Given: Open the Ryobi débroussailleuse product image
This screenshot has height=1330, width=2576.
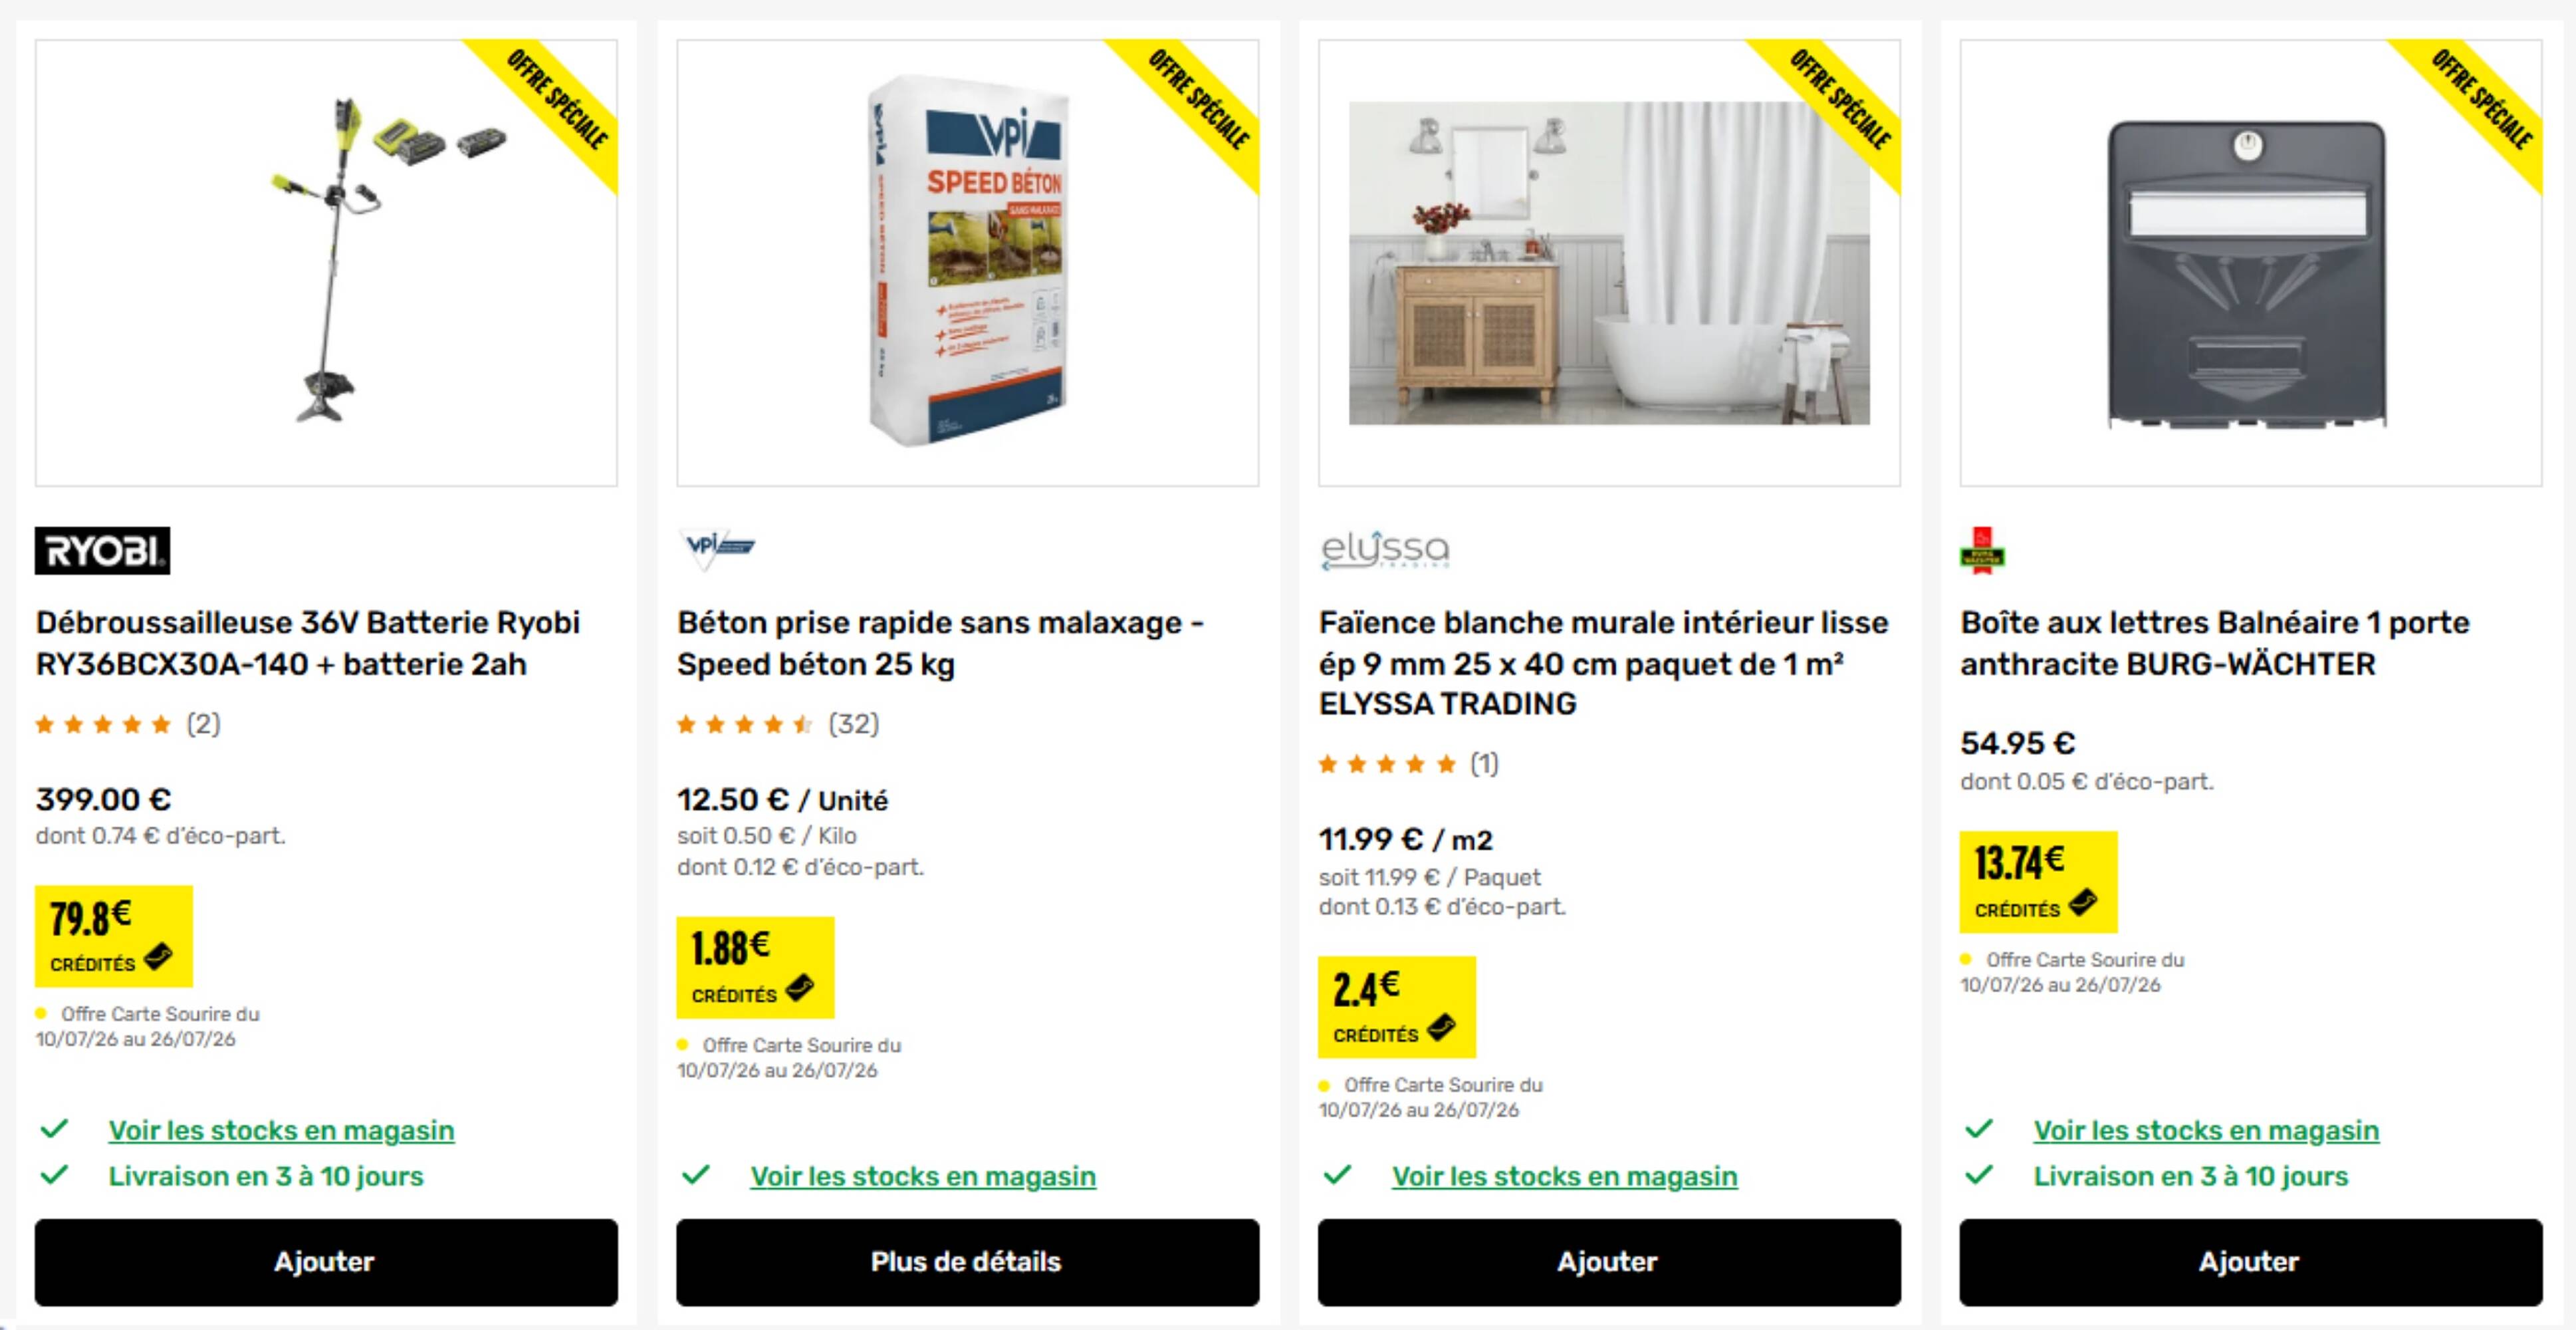Looking at the screenshot, I should (326, 263).
